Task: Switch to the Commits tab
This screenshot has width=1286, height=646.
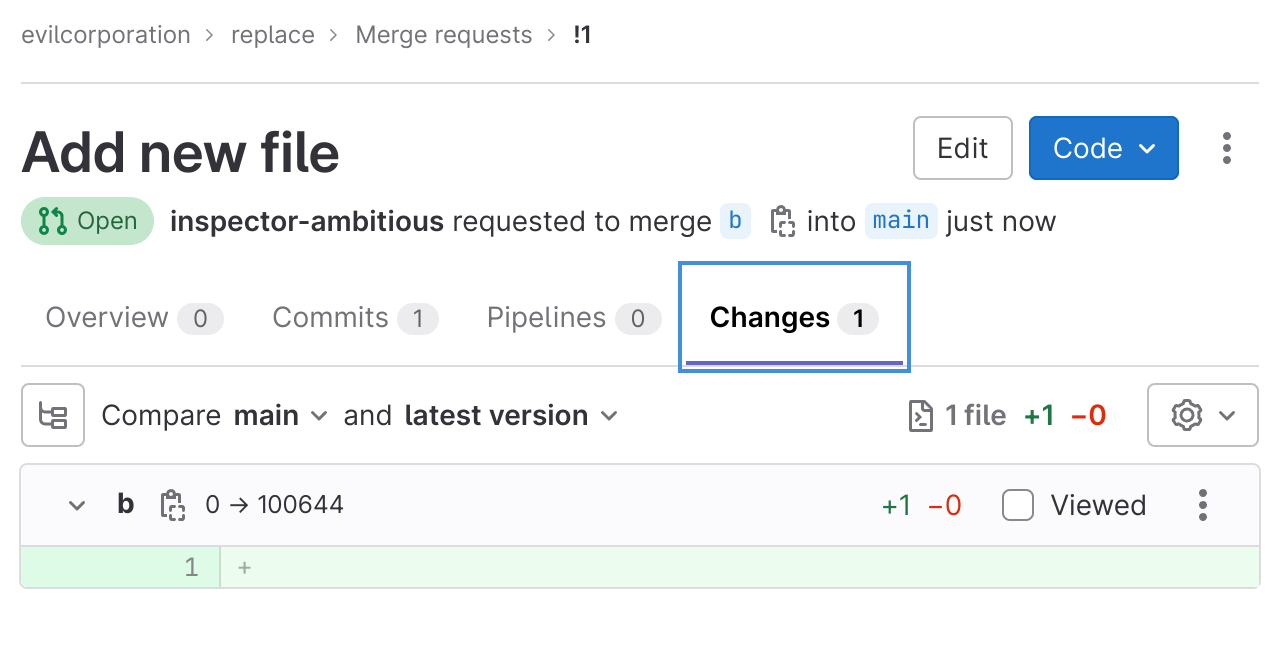Action: click(355, 318)
